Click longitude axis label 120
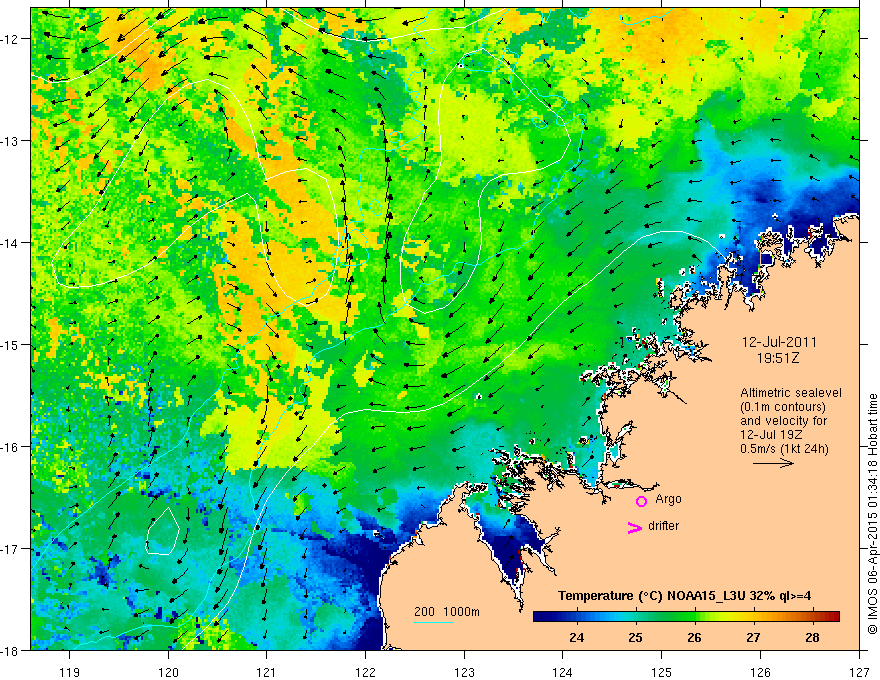Image resolution: width=880 pixels, height=680 pixels. tap(168, 672)
